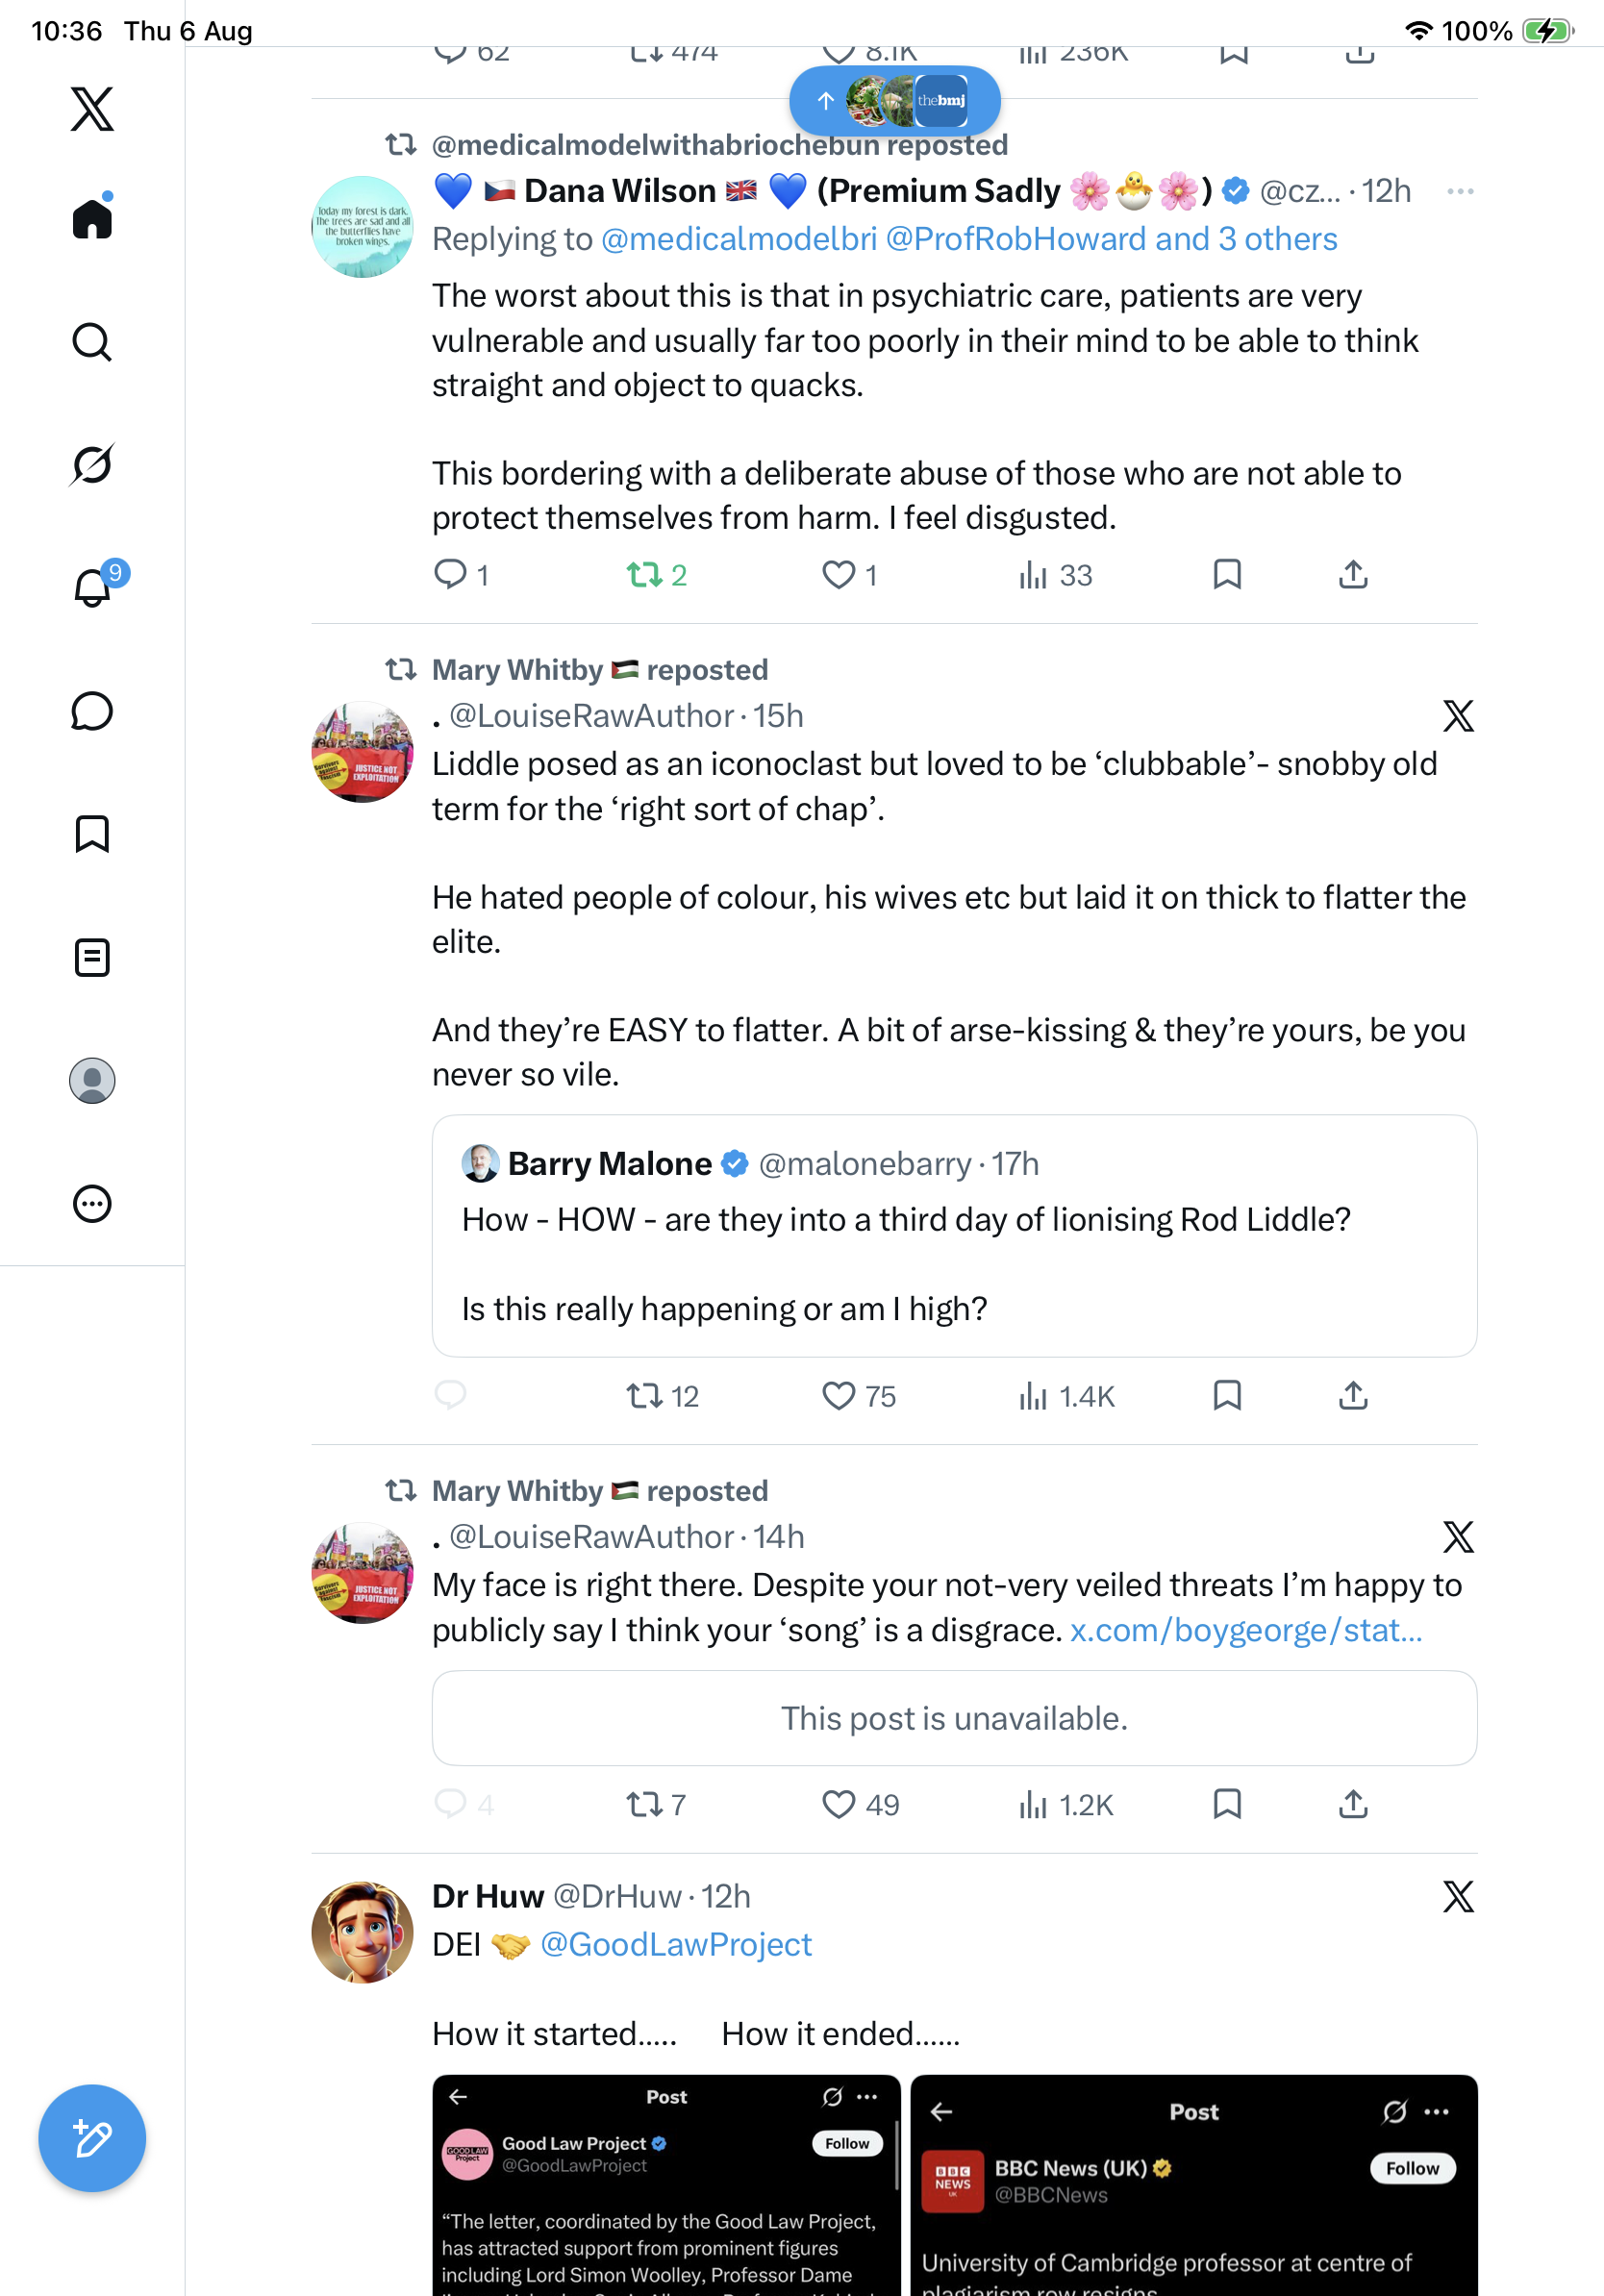The height and width of the screenshot is (2296, 1604).
Task: Open the x.com/boygeorge link
Action: click(1245, 1630)
